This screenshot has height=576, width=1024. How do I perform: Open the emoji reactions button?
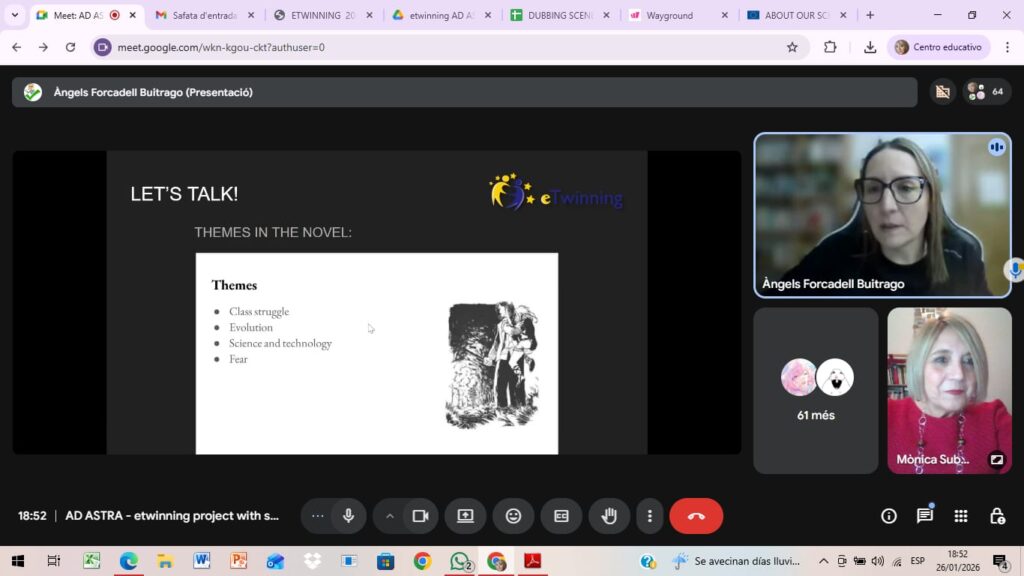pyautogui.click(x=513, y=516)
